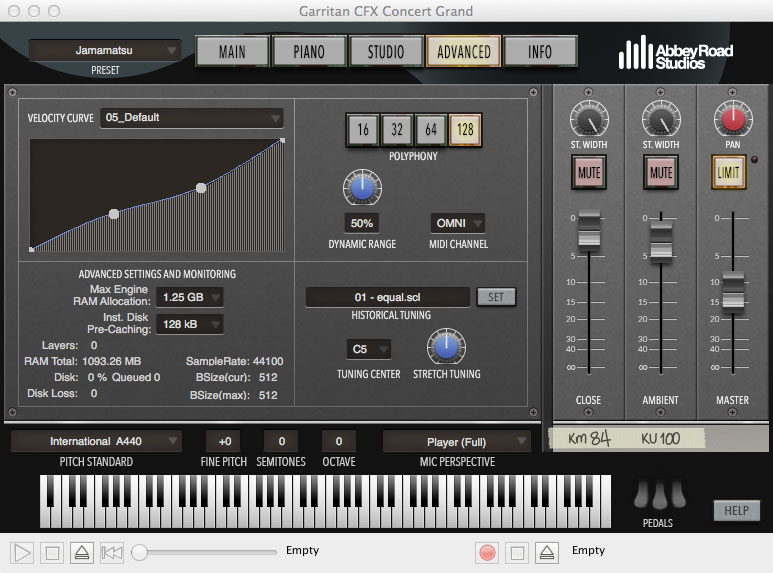
Task: Click the rewind to start icon
Action: (111, 553)
